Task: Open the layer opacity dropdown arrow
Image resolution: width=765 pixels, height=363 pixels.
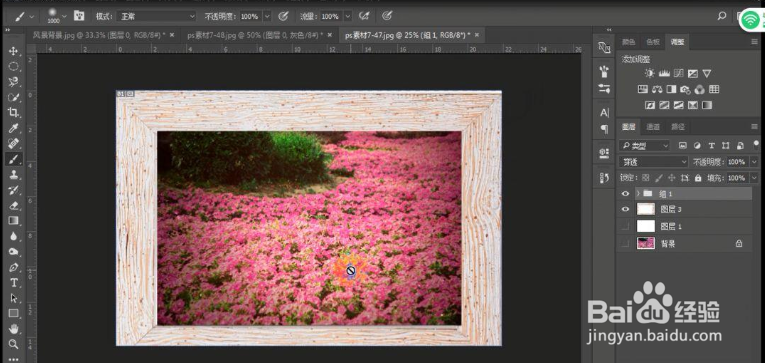Action: [x=755, y=161]
